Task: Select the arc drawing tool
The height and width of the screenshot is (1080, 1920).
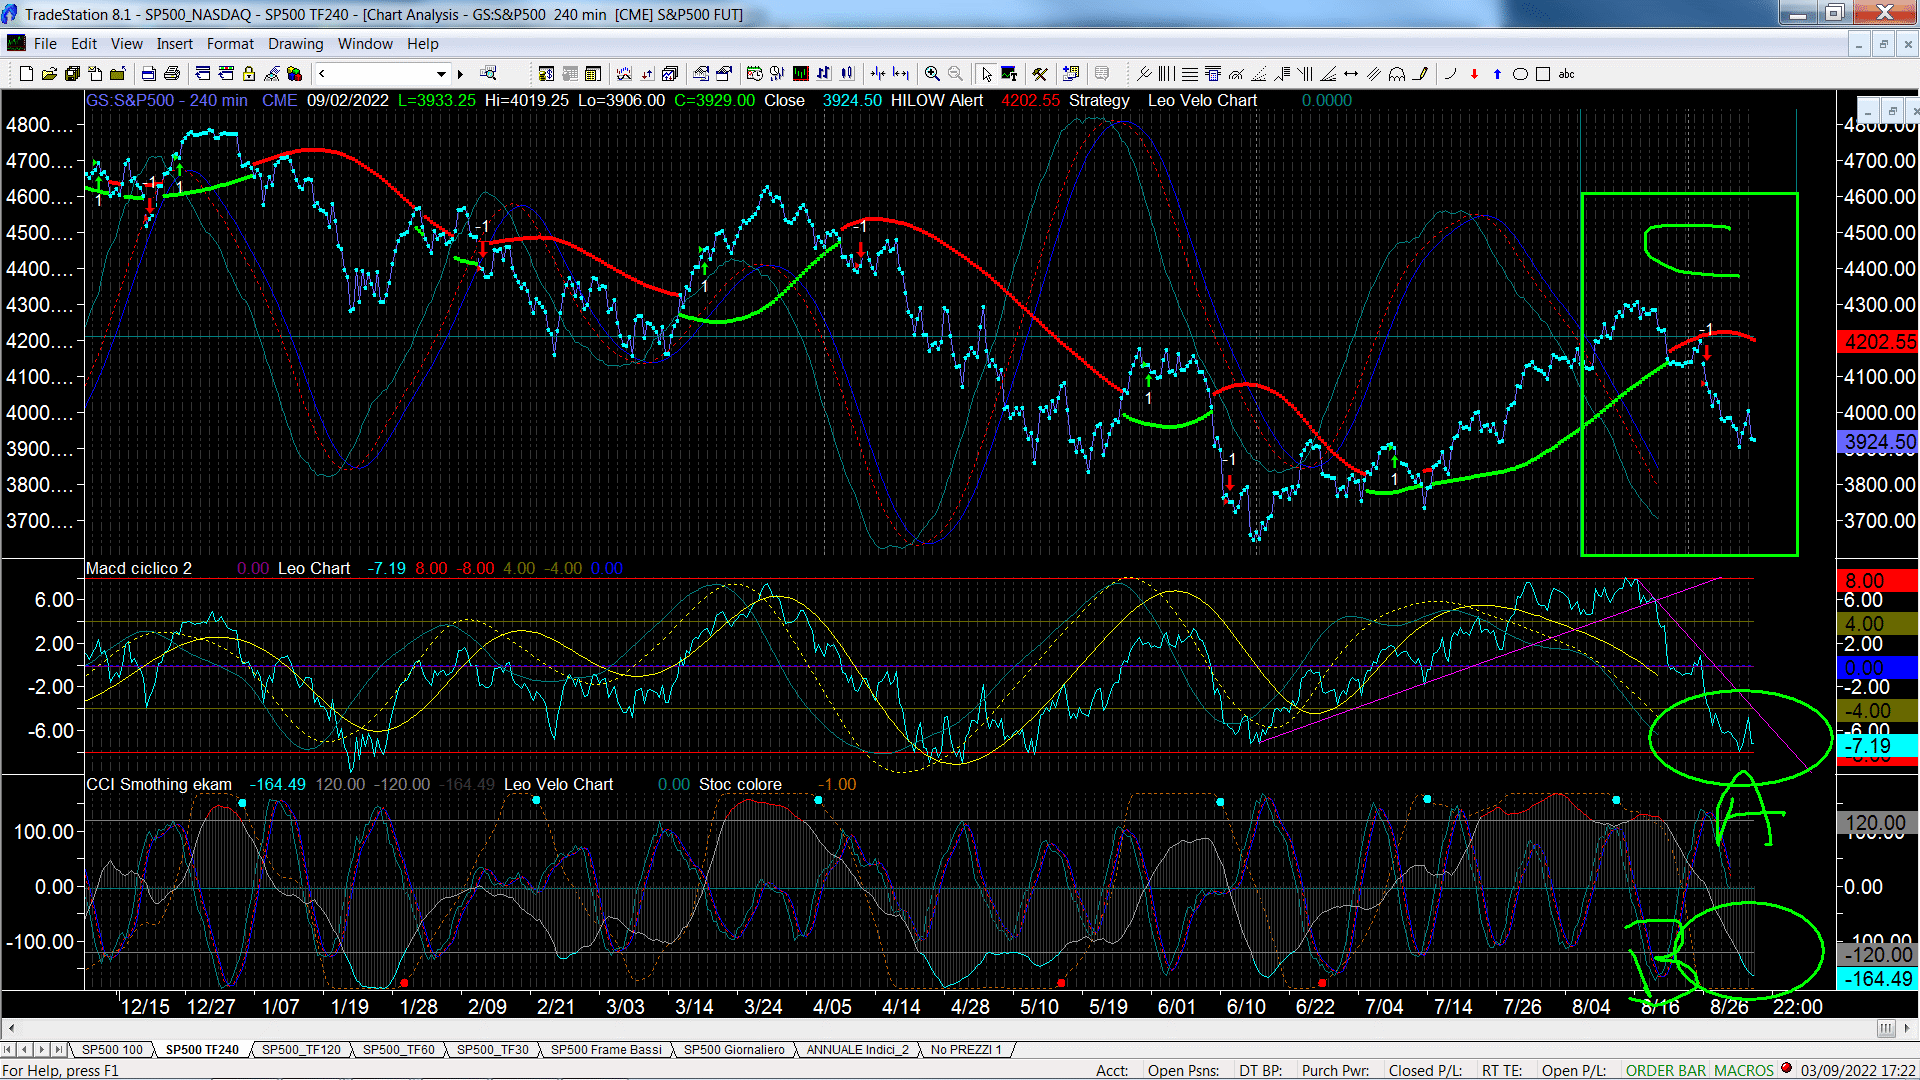Action: coord(1451,74)
